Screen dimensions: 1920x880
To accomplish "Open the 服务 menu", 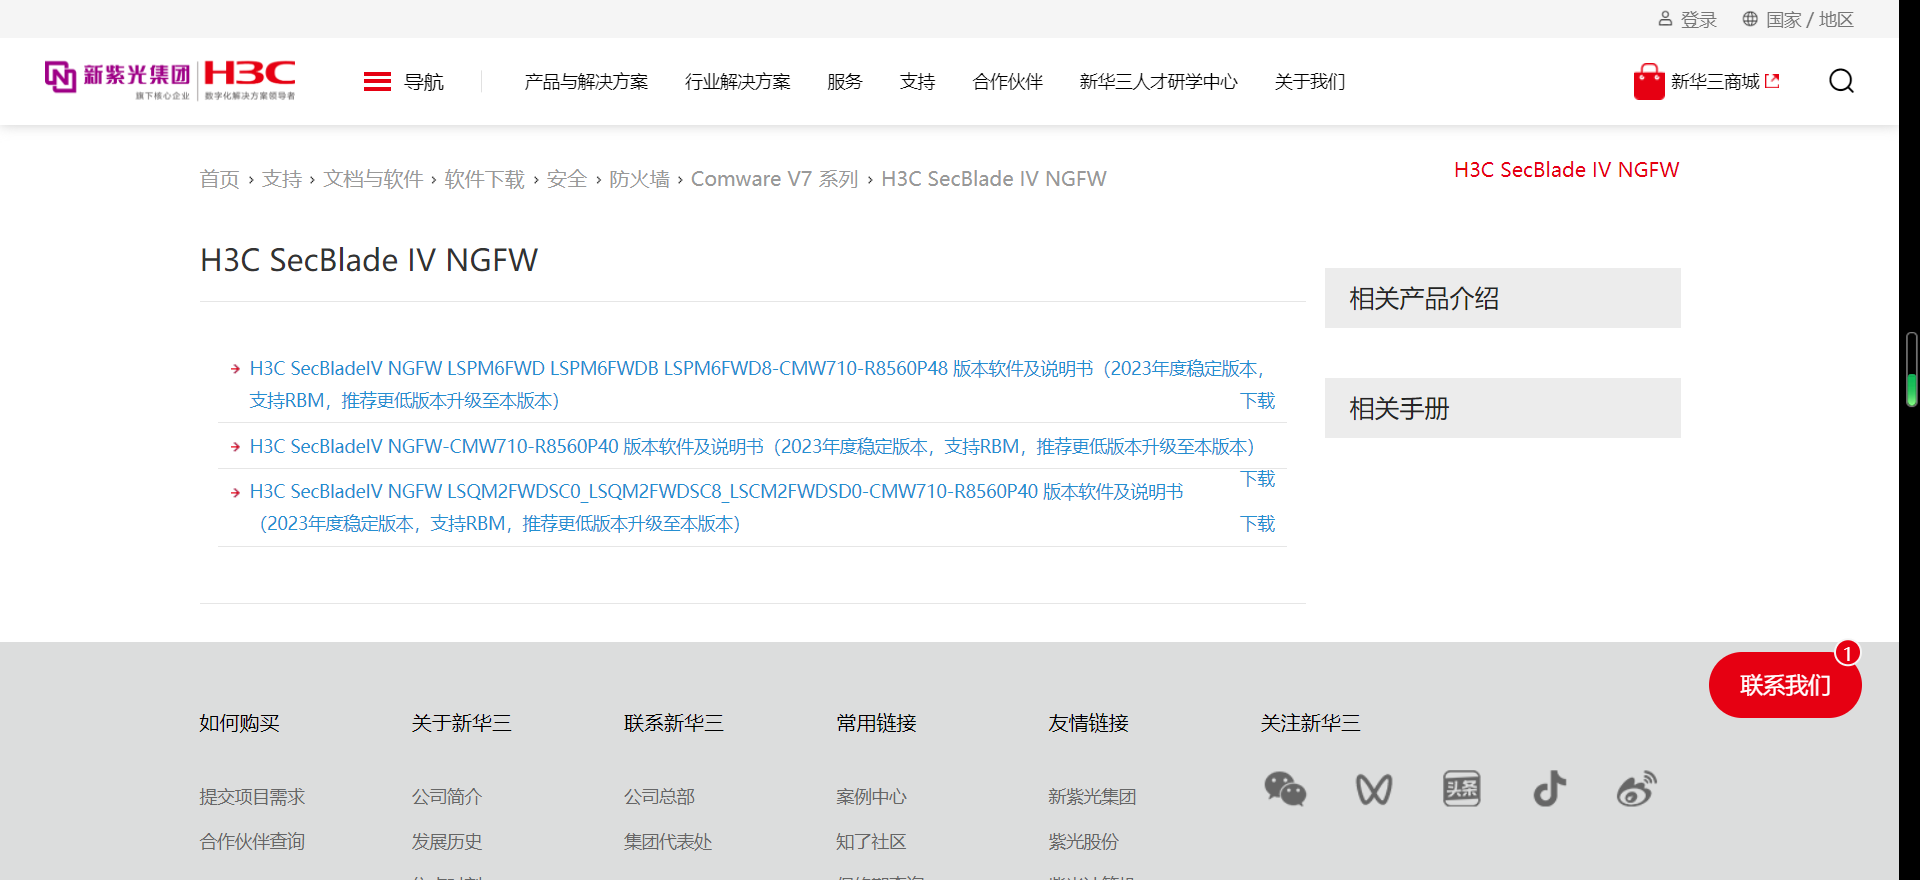I will (845, 82).
